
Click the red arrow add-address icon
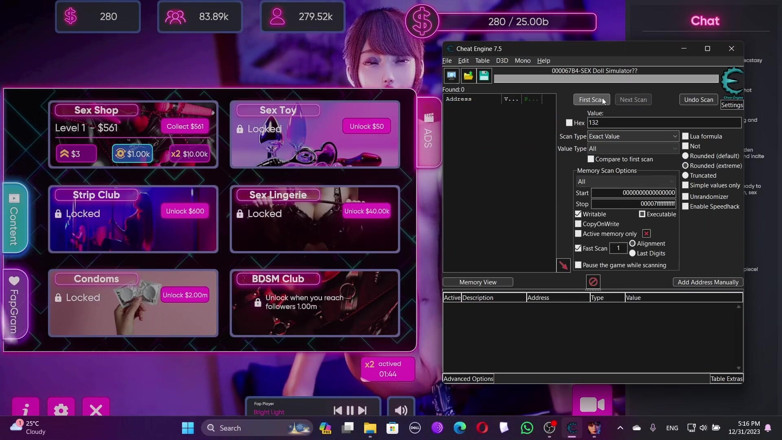(563, 265)
